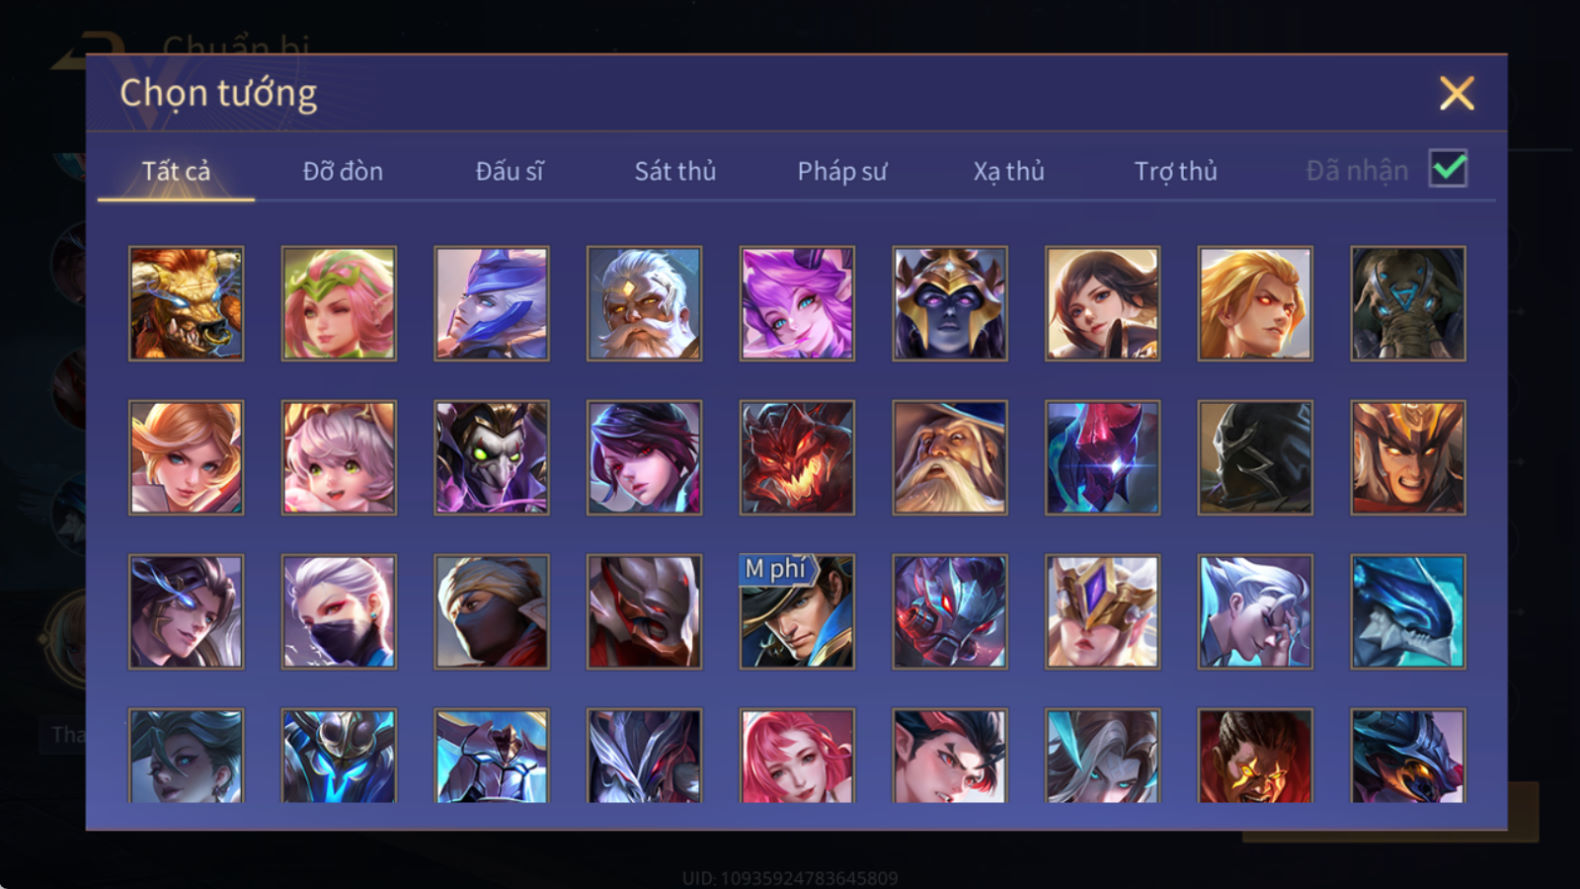Screen dimensions: 1580x889
Task: Choose the pink-haired girl with green crown
Action: pyautogui.click(x=339, y=304)
